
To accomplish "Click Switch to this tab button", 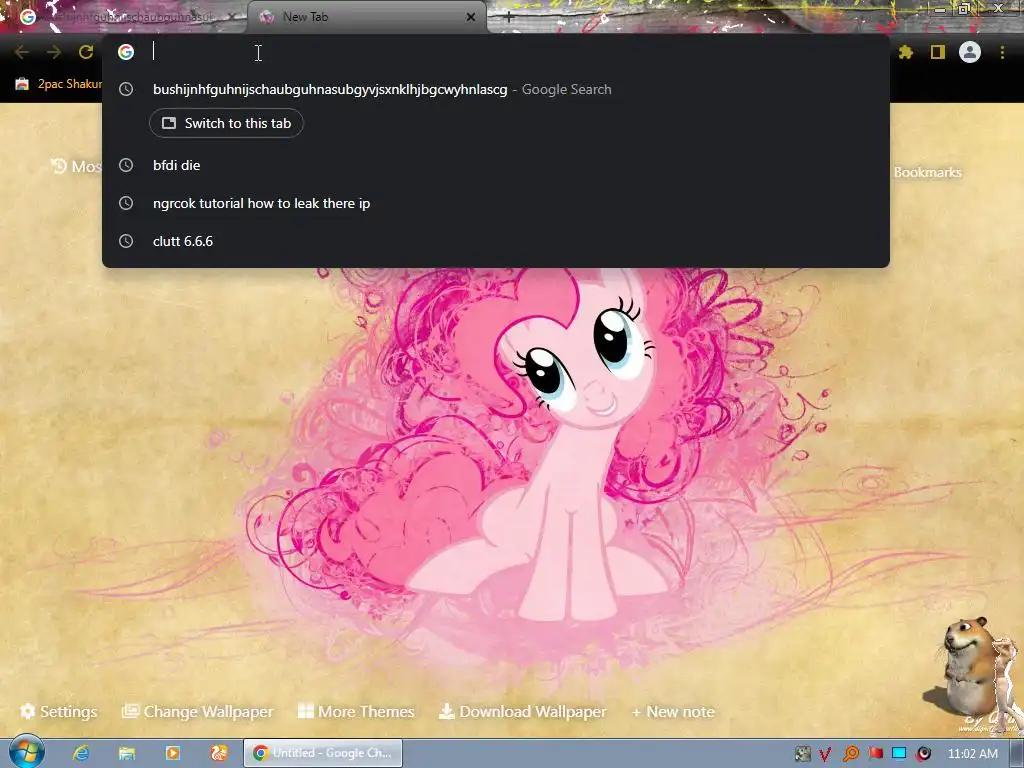I will 226,123.
